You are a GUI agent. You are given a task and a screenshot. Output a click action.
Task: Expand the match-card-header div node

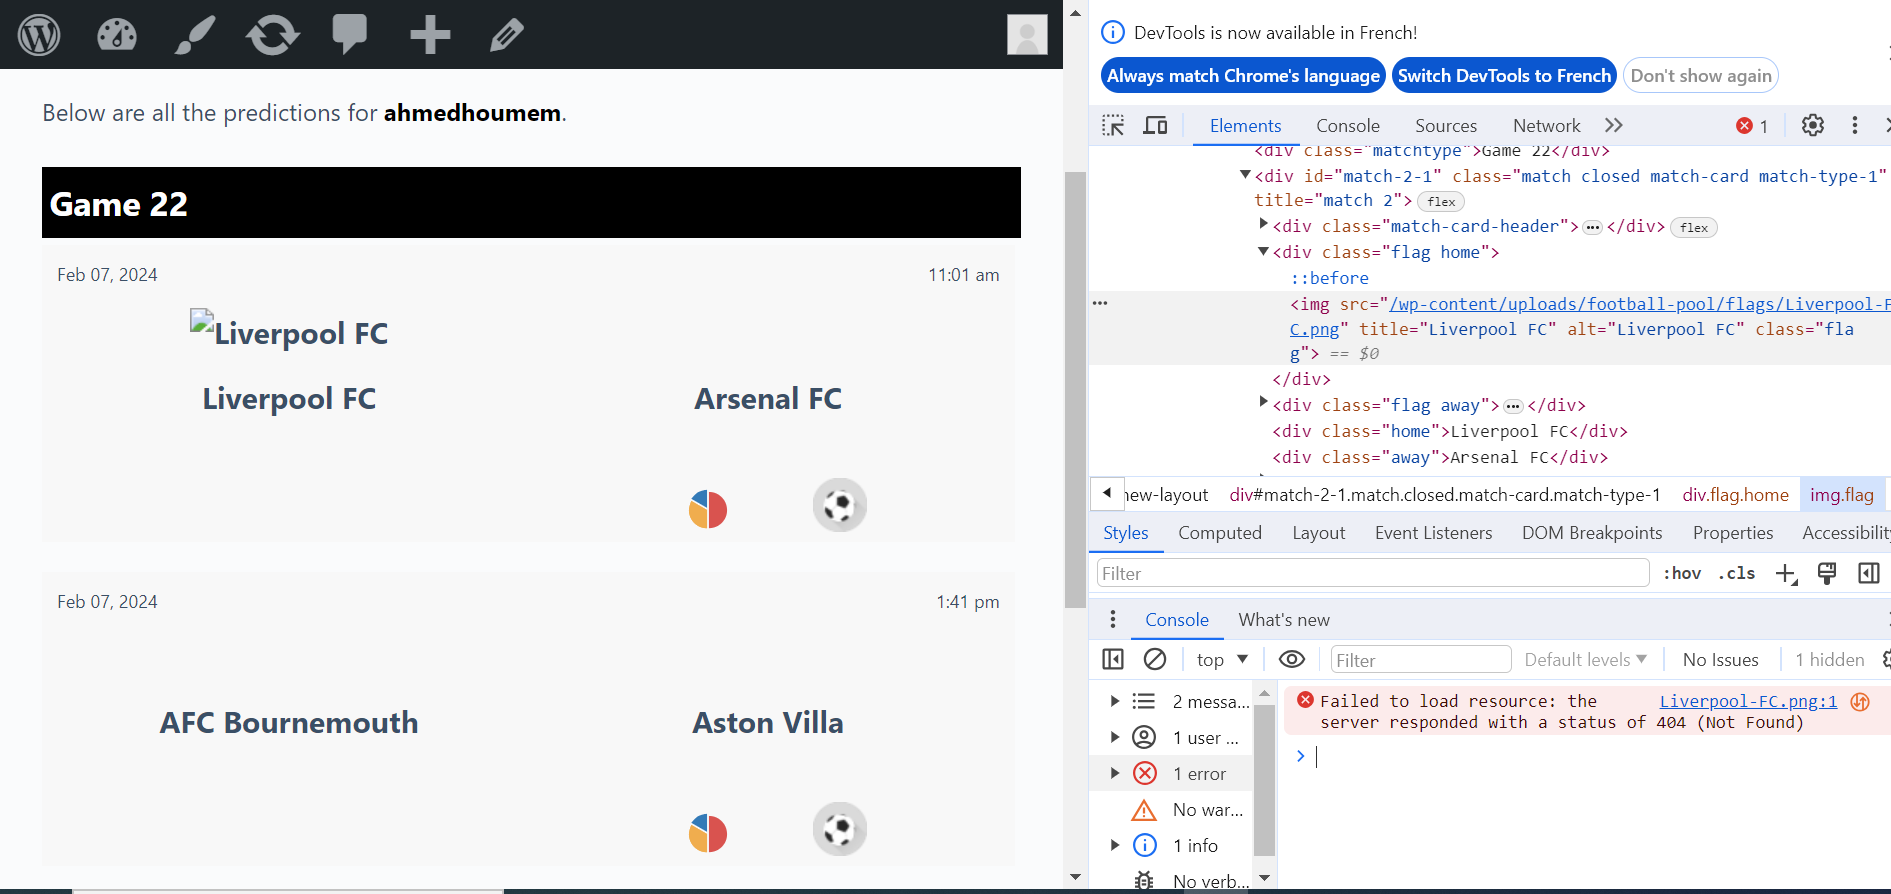(1263, 225)
